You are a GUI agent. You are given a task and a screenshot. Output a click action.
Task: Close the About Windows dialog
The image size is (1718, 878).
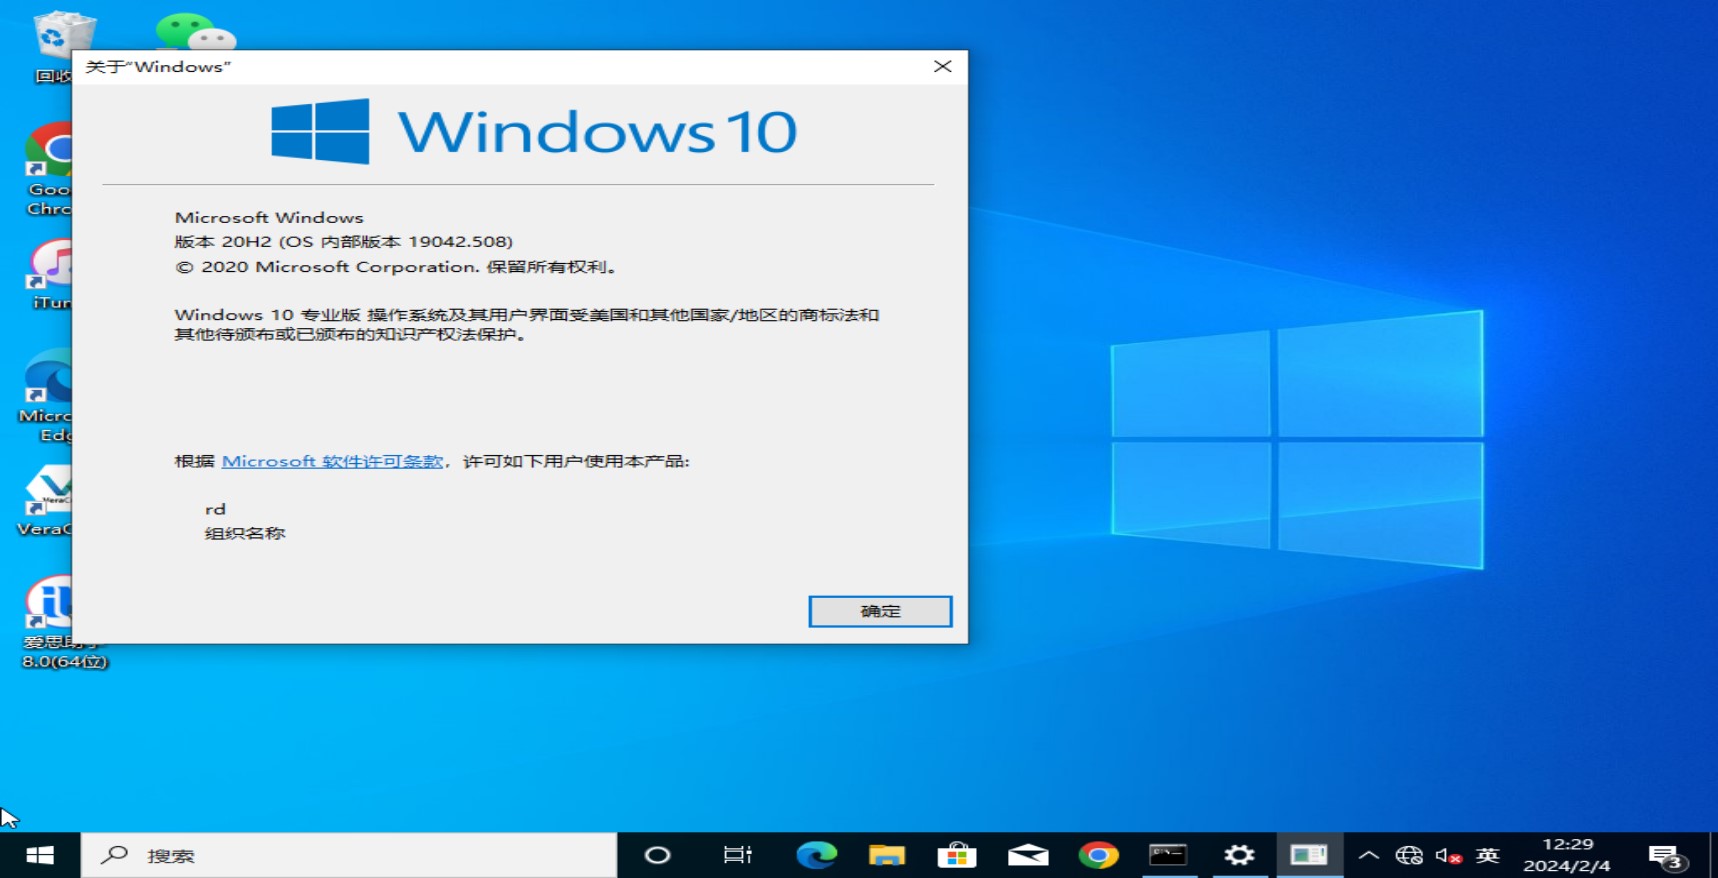(942, 66)
